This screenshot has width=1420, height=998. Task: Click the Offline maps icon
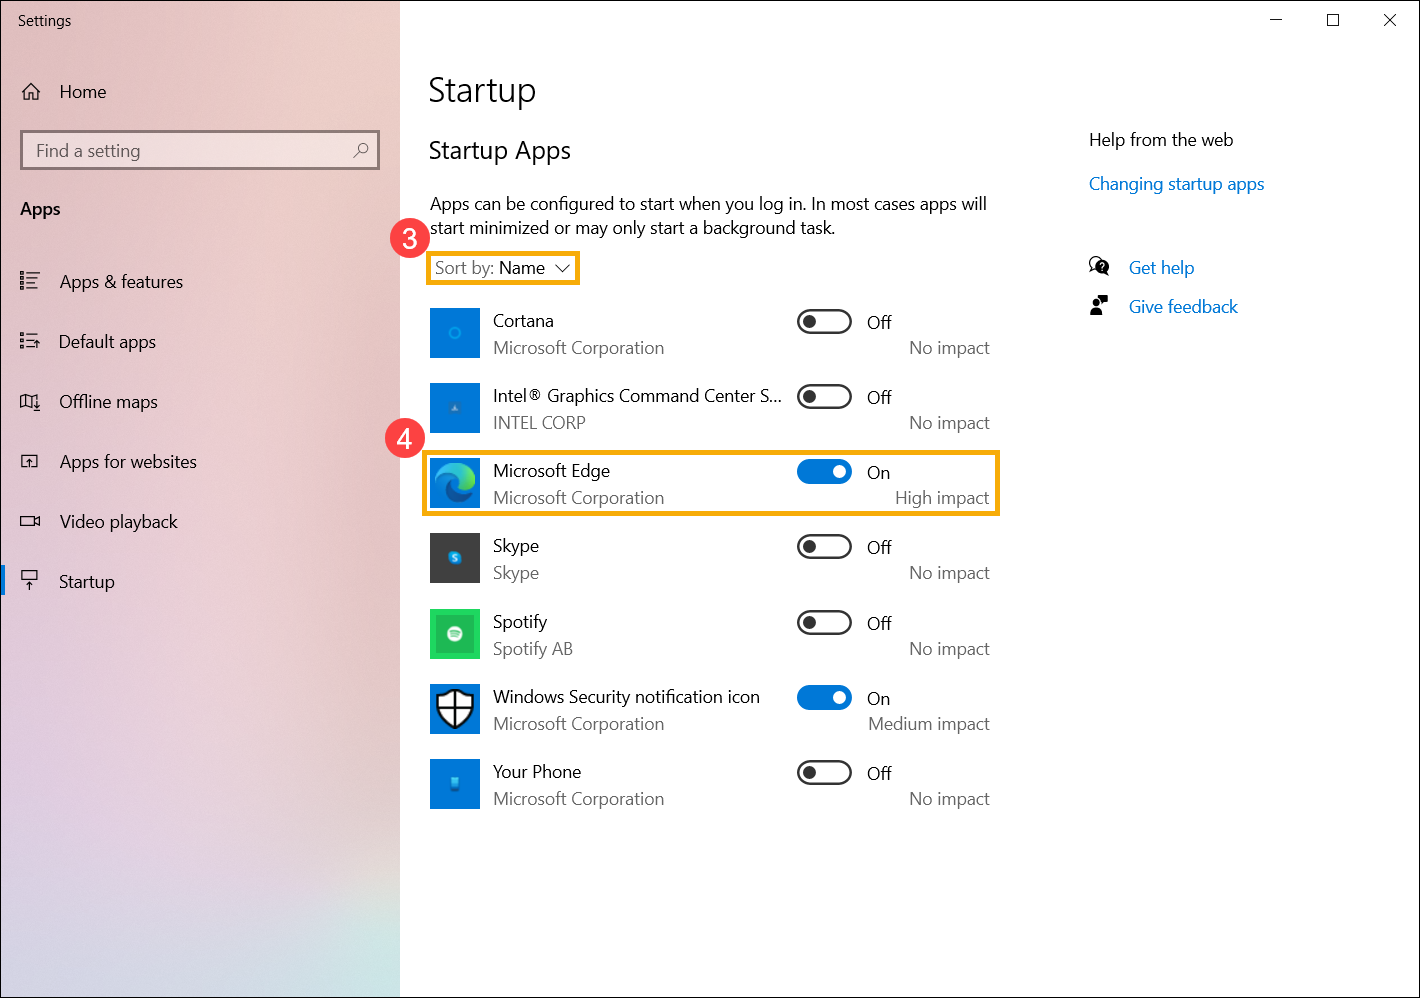[30, 401]
